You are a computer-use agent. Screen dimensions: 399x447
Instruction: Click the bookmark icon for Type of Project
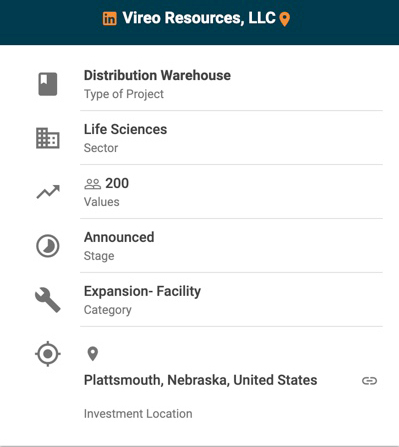point(48,84)
